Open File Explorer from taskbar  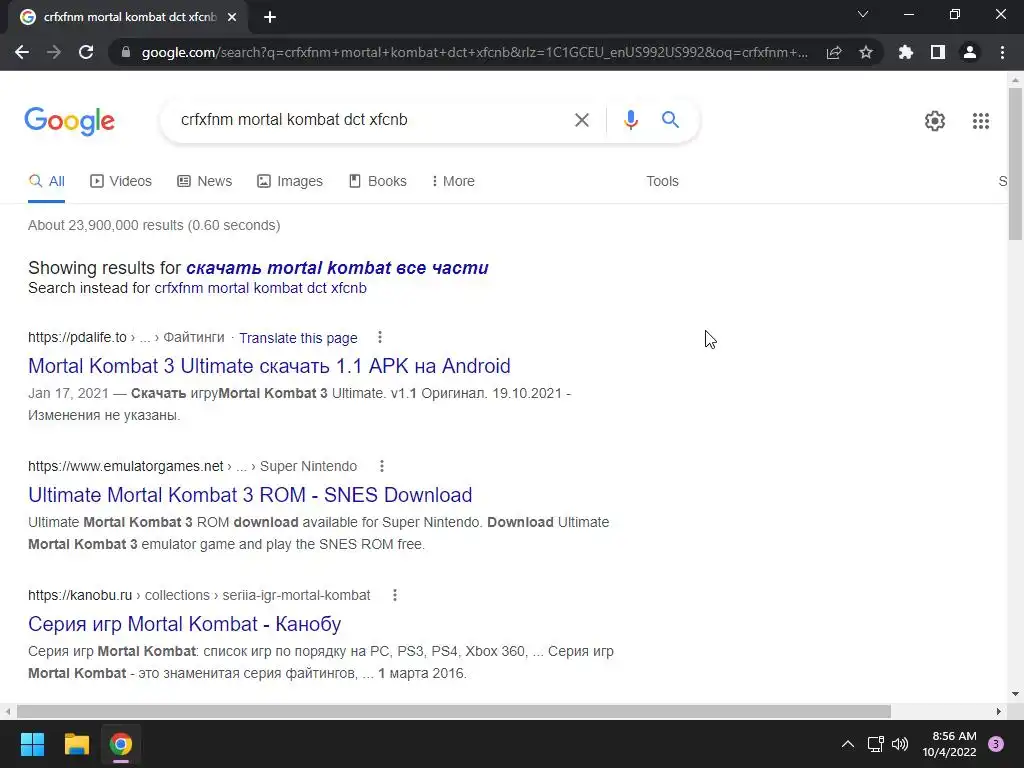point(76,744)
